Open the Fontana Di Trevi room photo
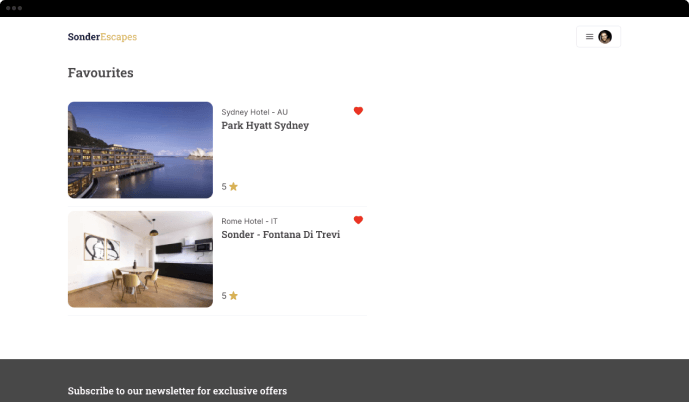689x402 pixels. point(140,259)
